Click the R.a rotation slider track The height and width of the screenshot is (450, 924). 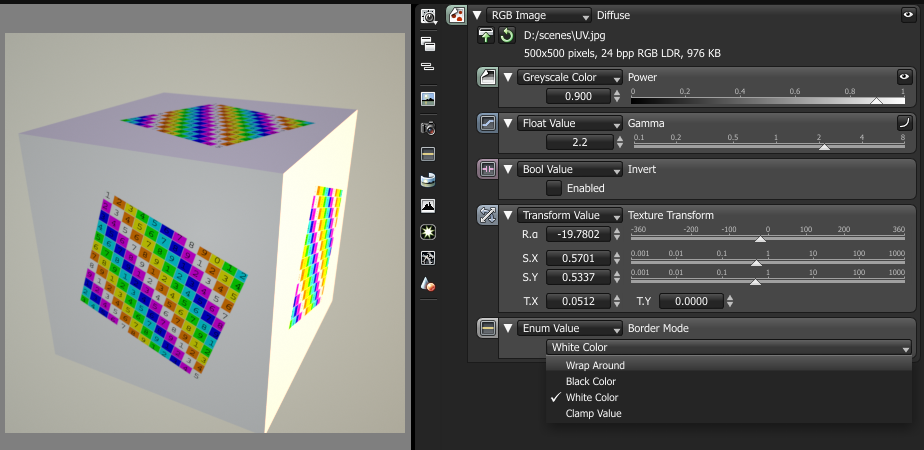[x=768, y=238]
